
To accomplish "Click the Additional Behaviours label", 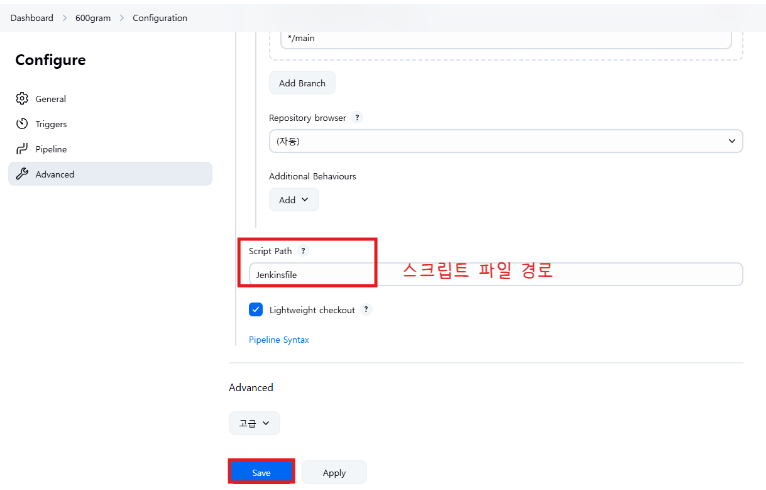I will coord(313,176).
